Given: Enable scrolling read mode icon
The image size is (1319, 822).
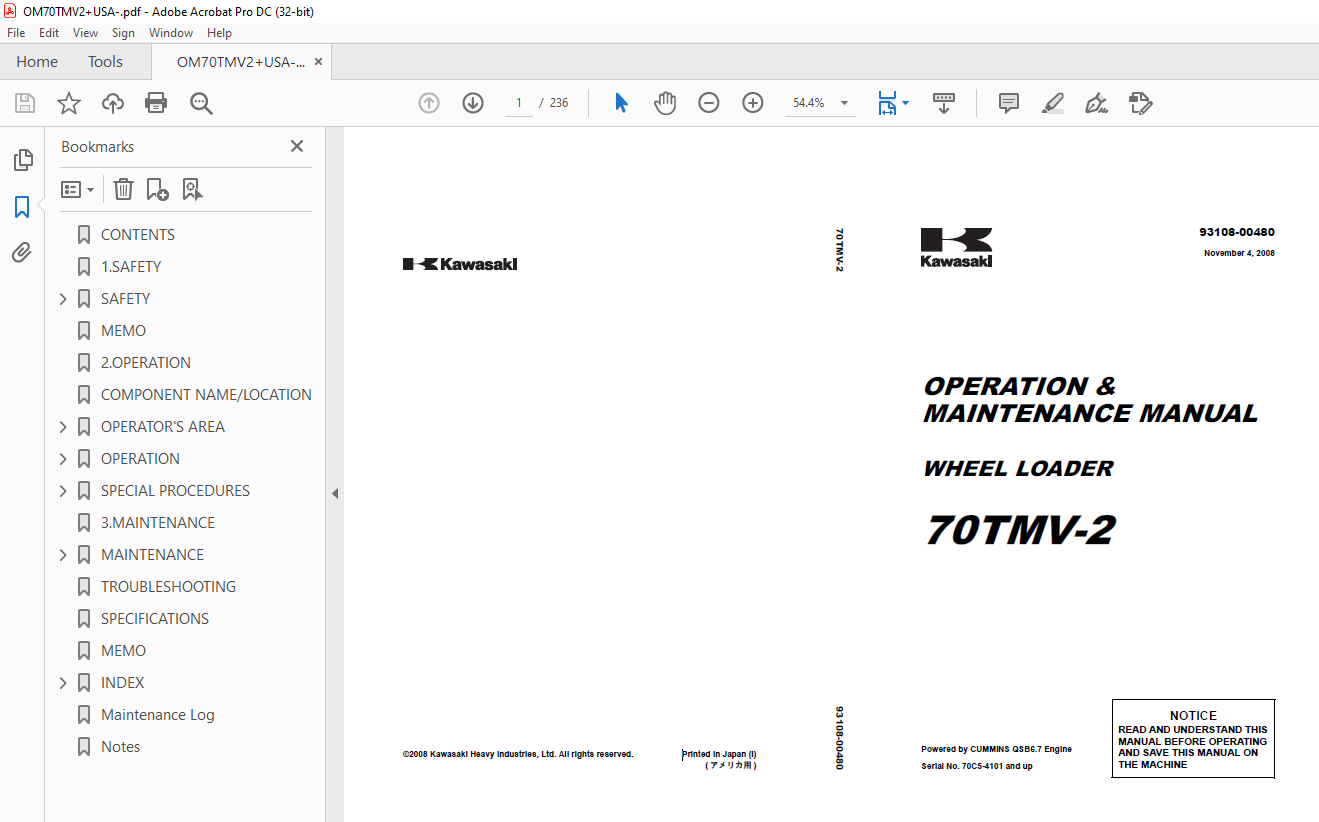Looking at the screenshot, I should [944, 103].
